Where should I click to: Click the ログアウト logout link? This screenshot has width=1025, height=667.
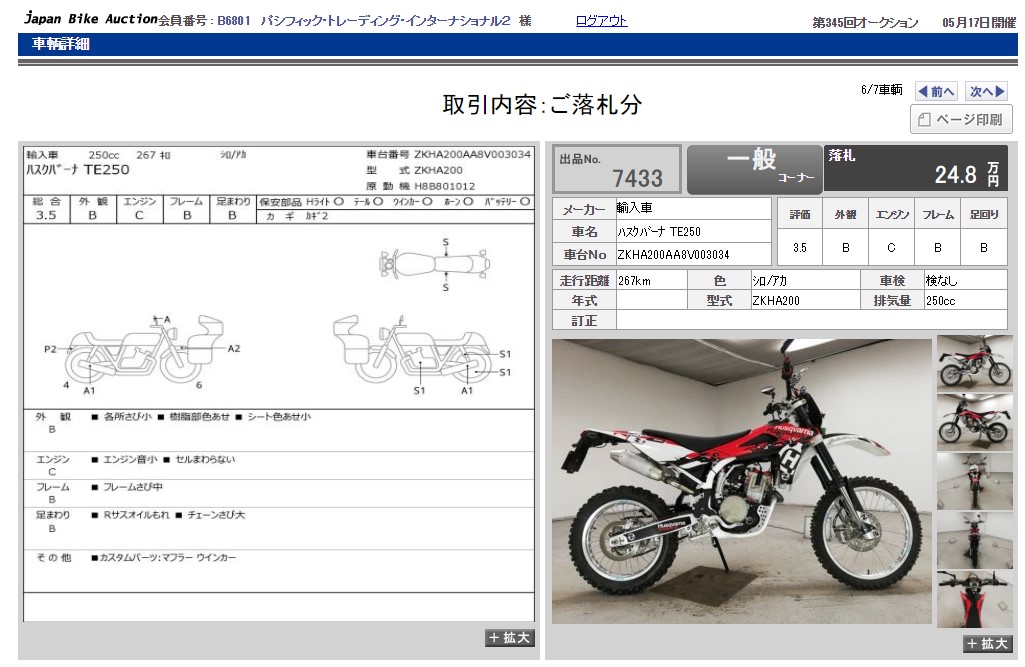click(x=601, y=20)
